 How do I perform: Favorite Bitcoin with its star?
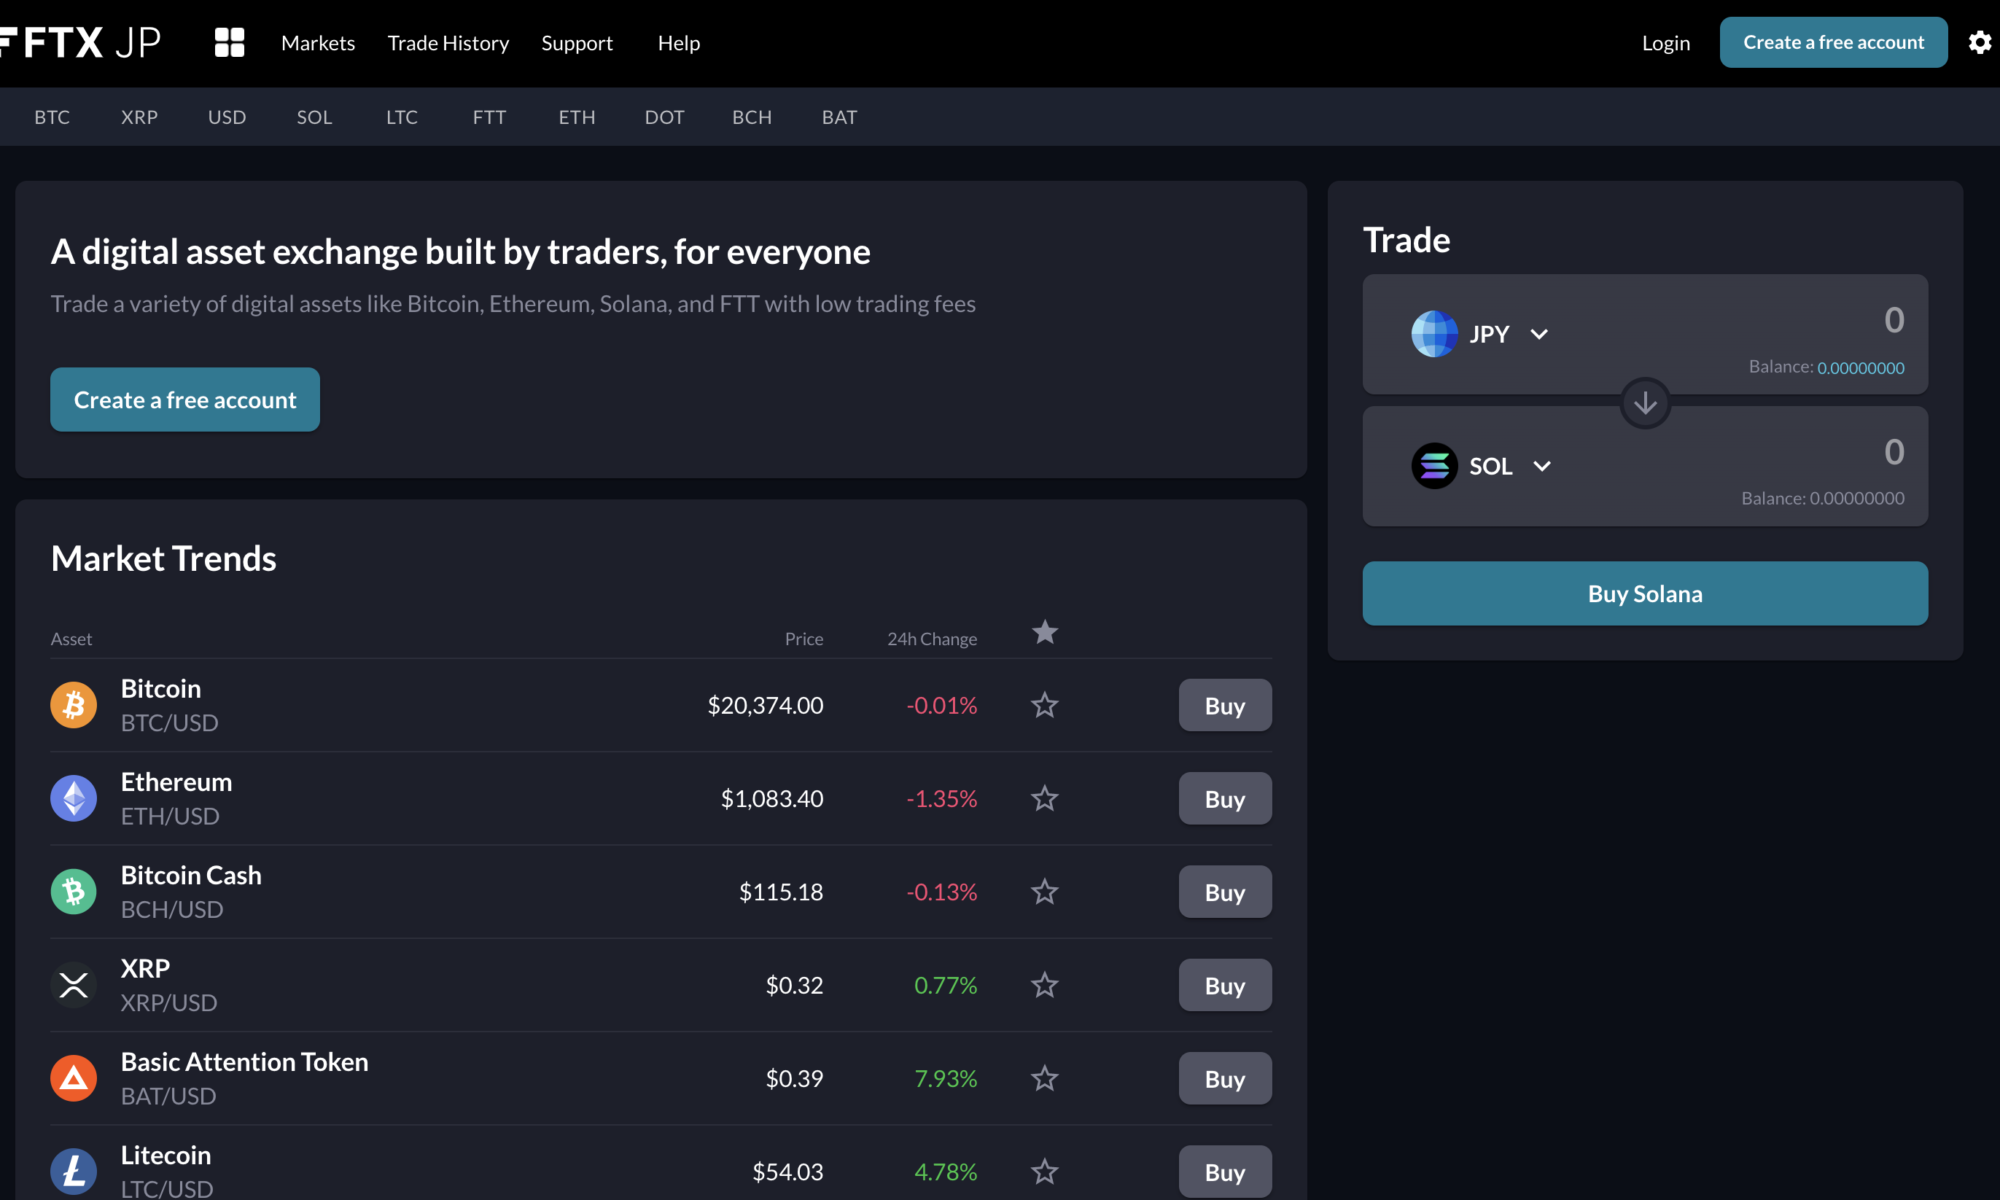(x=1045, y=705)
